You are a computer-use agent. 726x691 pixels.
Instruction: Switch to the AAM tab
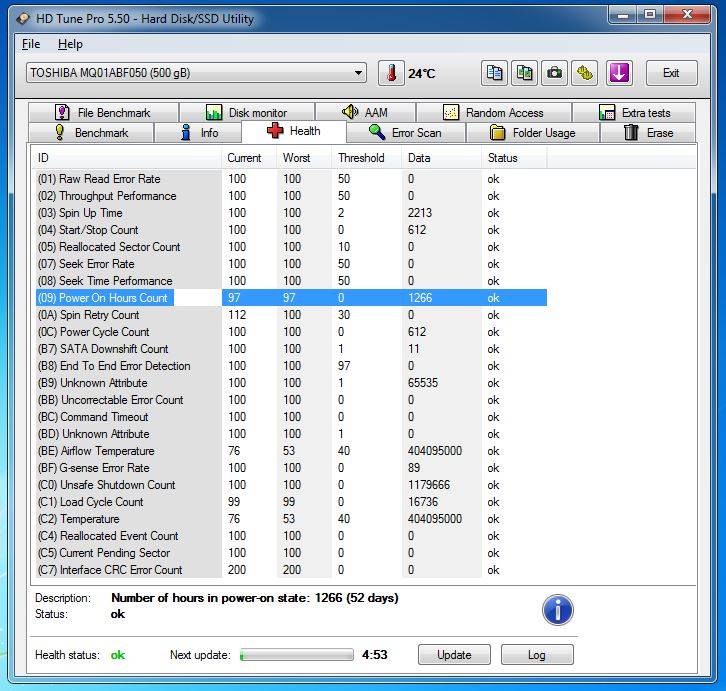point(365,113)
